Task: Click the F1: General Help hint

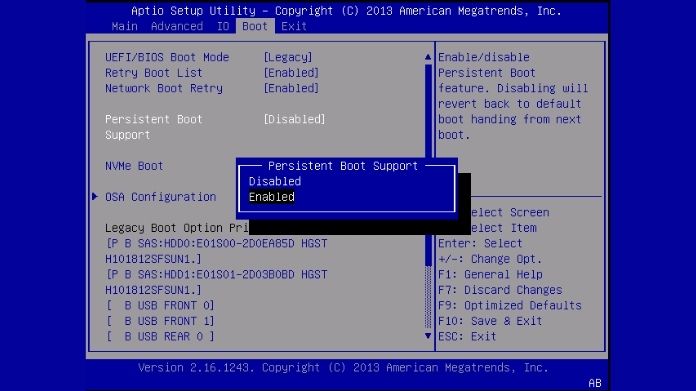Action: pyautogui.click(x=490, y=274)
